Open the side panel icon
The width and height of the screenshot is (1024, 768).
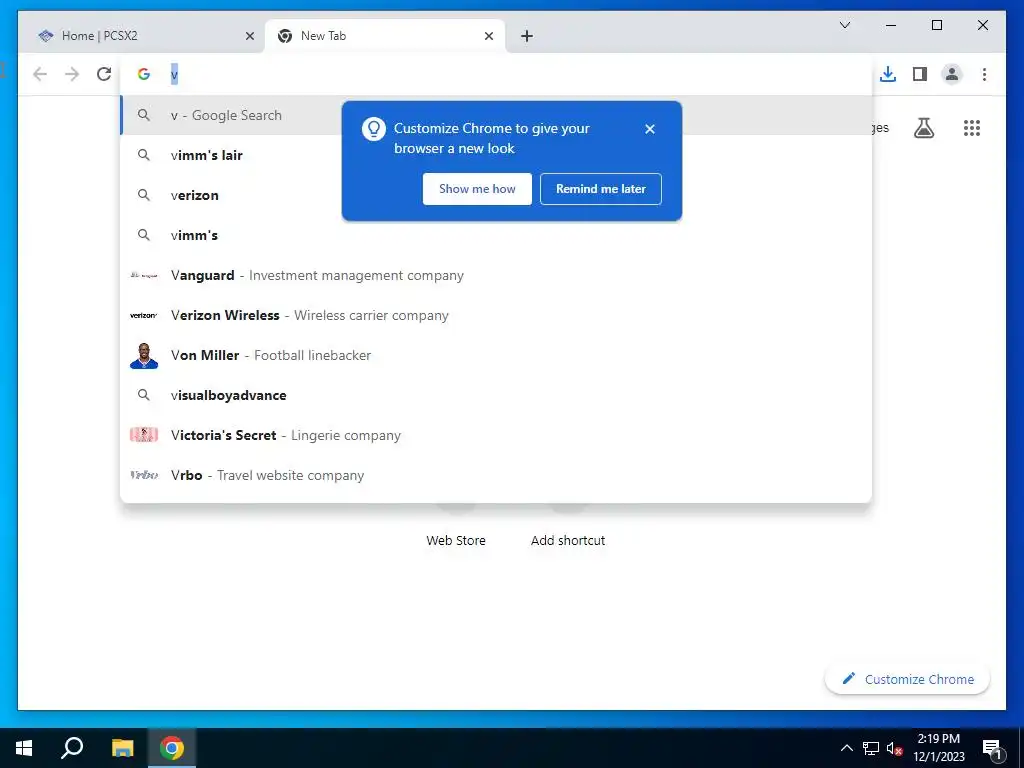click(x=920, y=74)
